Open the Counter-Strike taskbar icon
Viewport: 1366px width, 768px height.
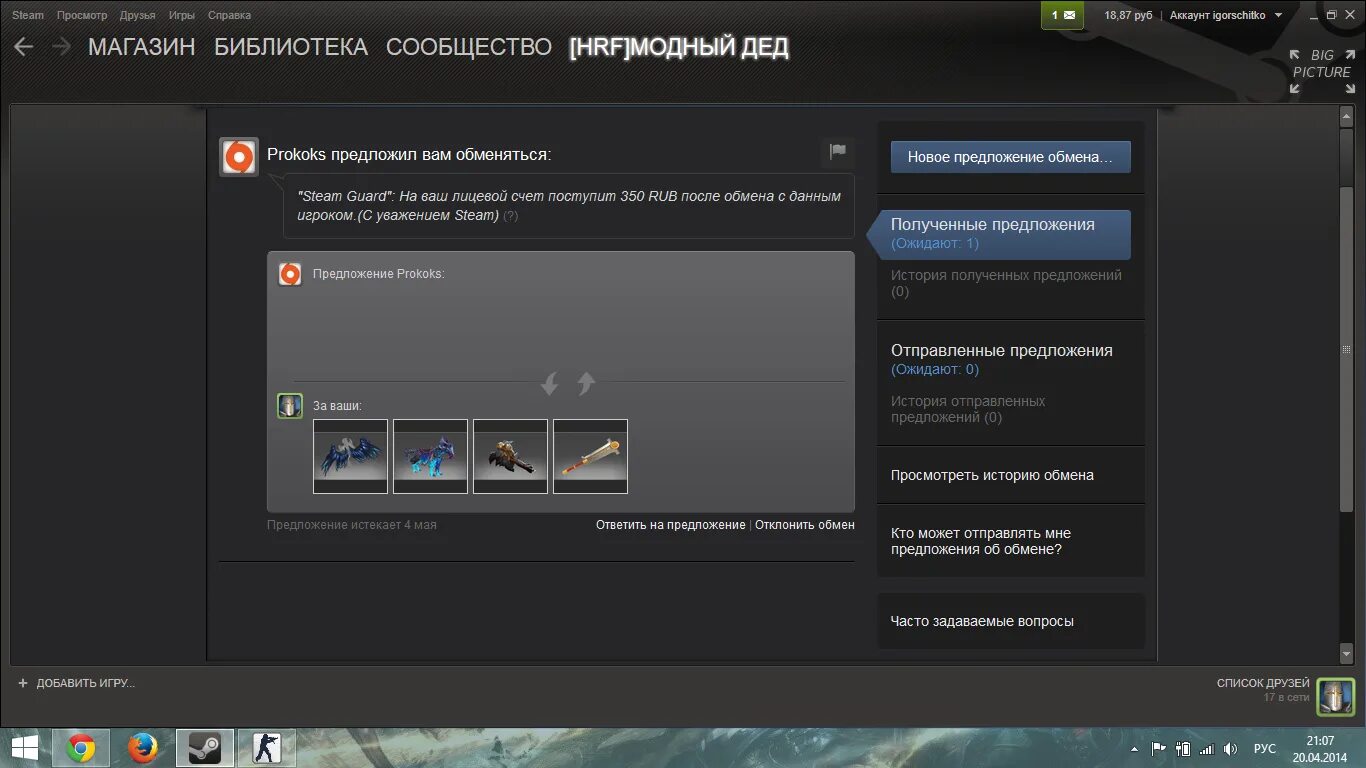point(266,748)
